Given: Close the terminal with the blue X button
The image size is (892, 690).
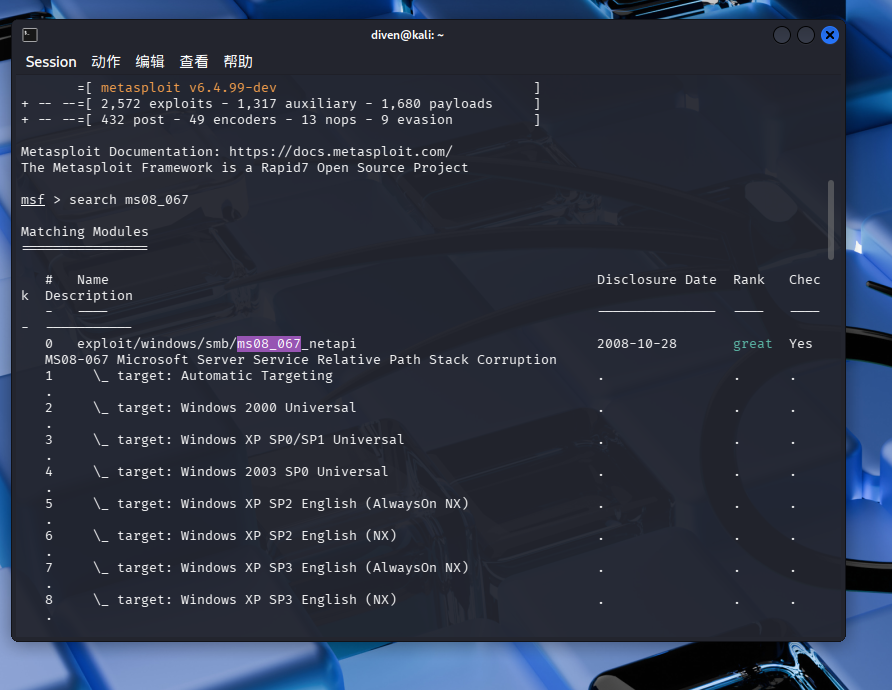Looking at the screenshot, I should coord(830,35).
